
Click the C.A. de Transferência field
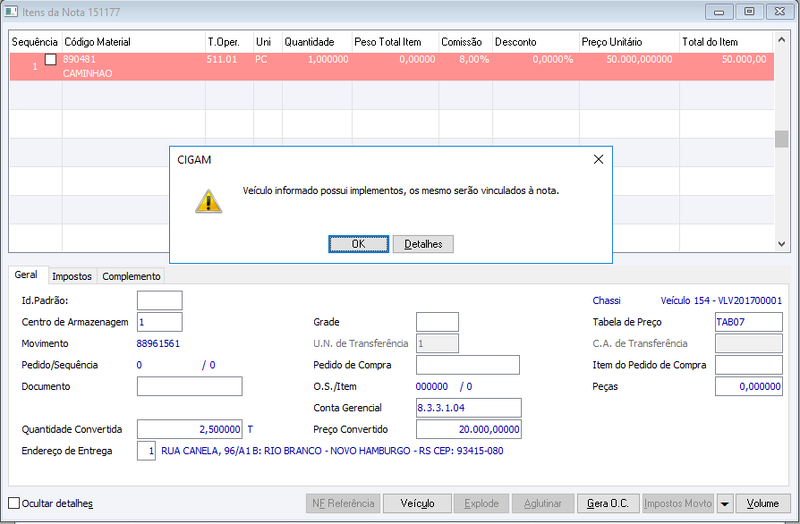point(748,343)
